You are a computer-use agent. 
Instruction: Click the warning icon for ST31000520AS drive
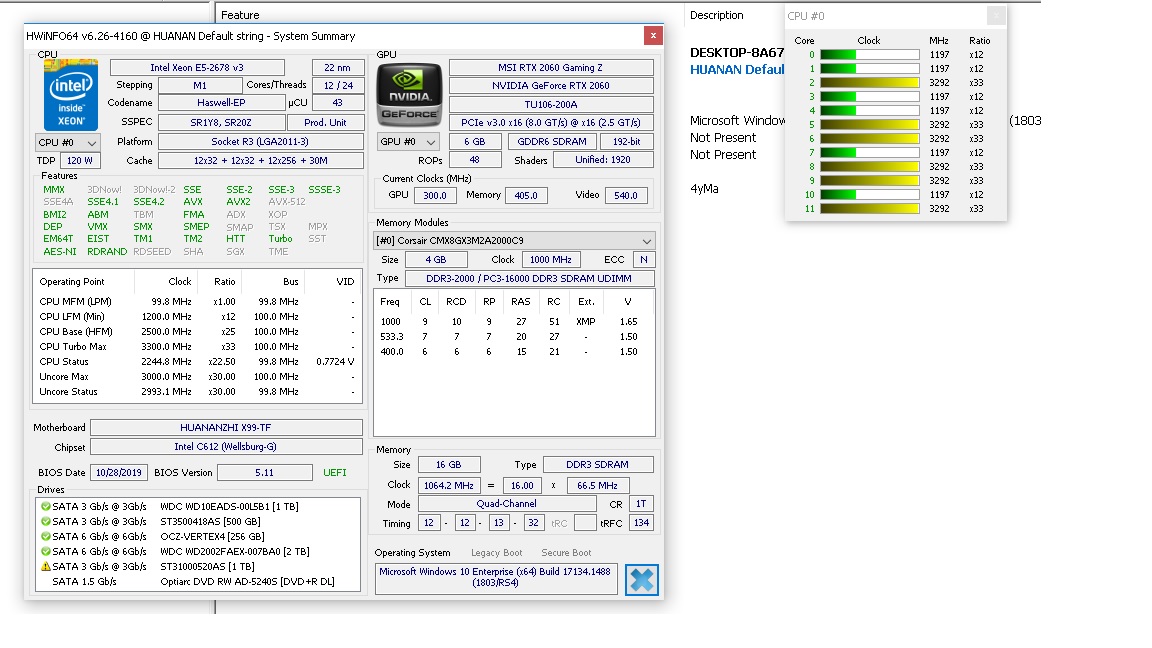point(46,566)
